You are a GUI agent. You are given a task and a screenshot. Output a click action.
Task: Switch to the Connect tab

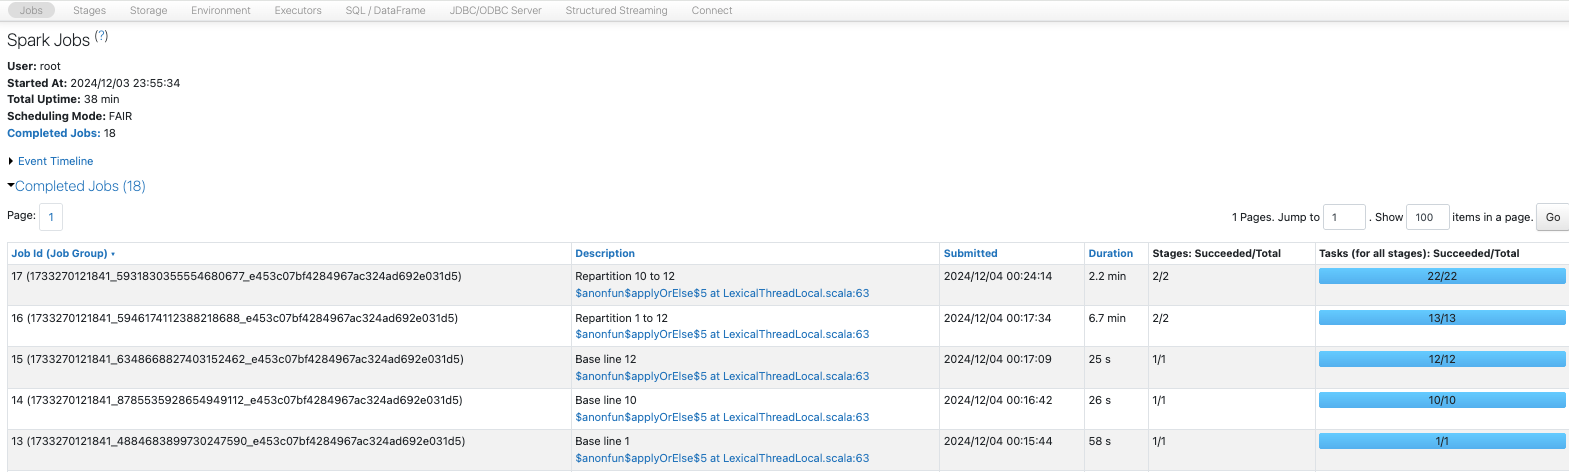coord(712,10)
